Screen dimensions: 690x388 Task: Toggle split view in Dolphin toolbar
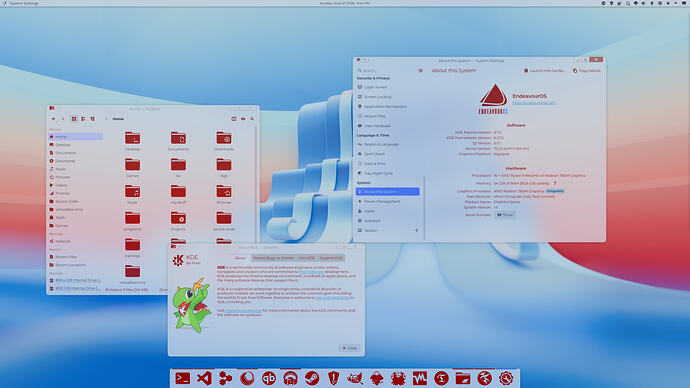click(234, 119)
